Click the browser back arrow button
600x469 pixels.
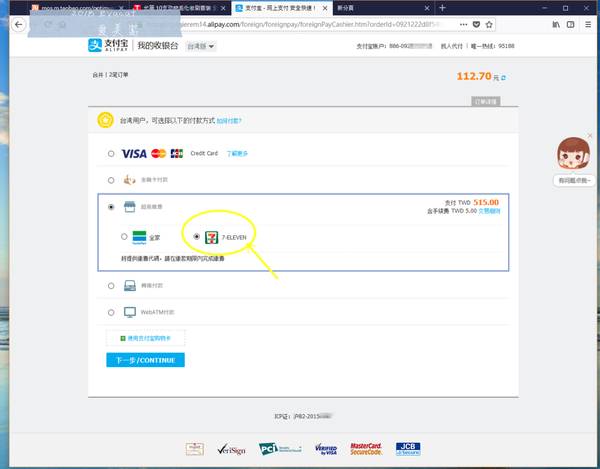pyautogui.click(x=18, y=25)
